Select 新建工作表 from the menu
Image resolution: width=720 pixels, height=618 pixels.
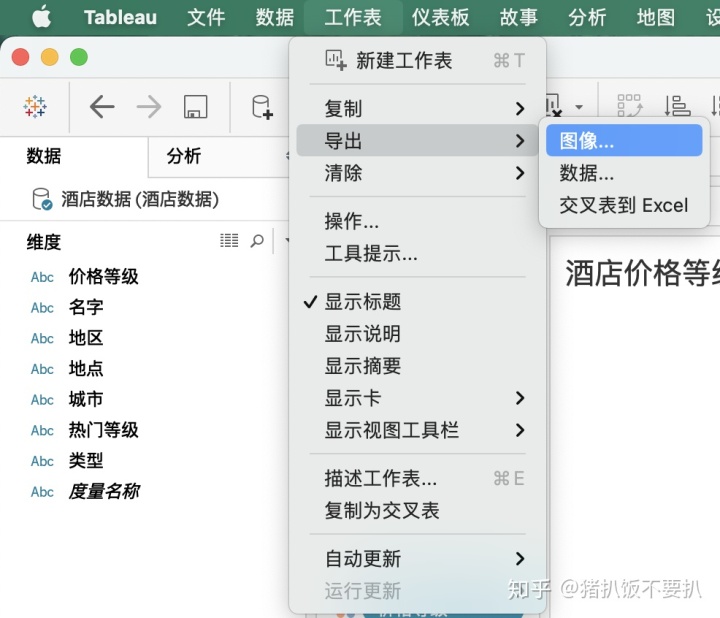[x=417, y=60]
